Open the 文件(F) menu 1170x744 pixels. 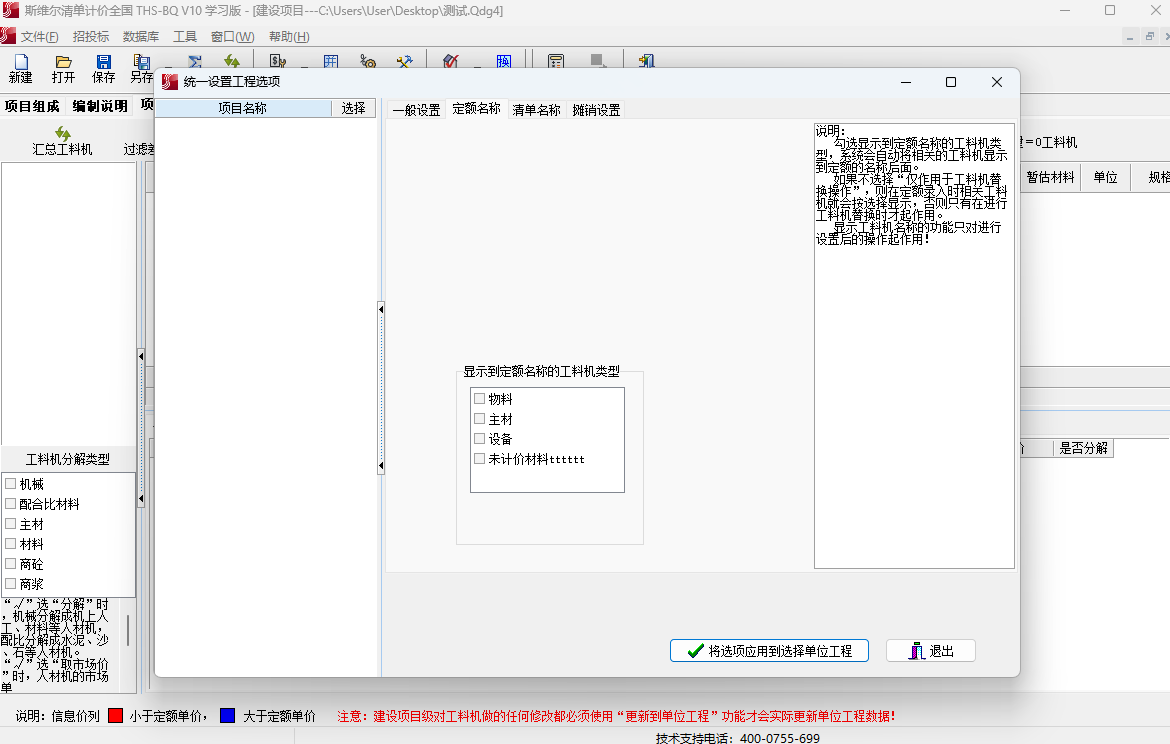click(x=40, y=37)
